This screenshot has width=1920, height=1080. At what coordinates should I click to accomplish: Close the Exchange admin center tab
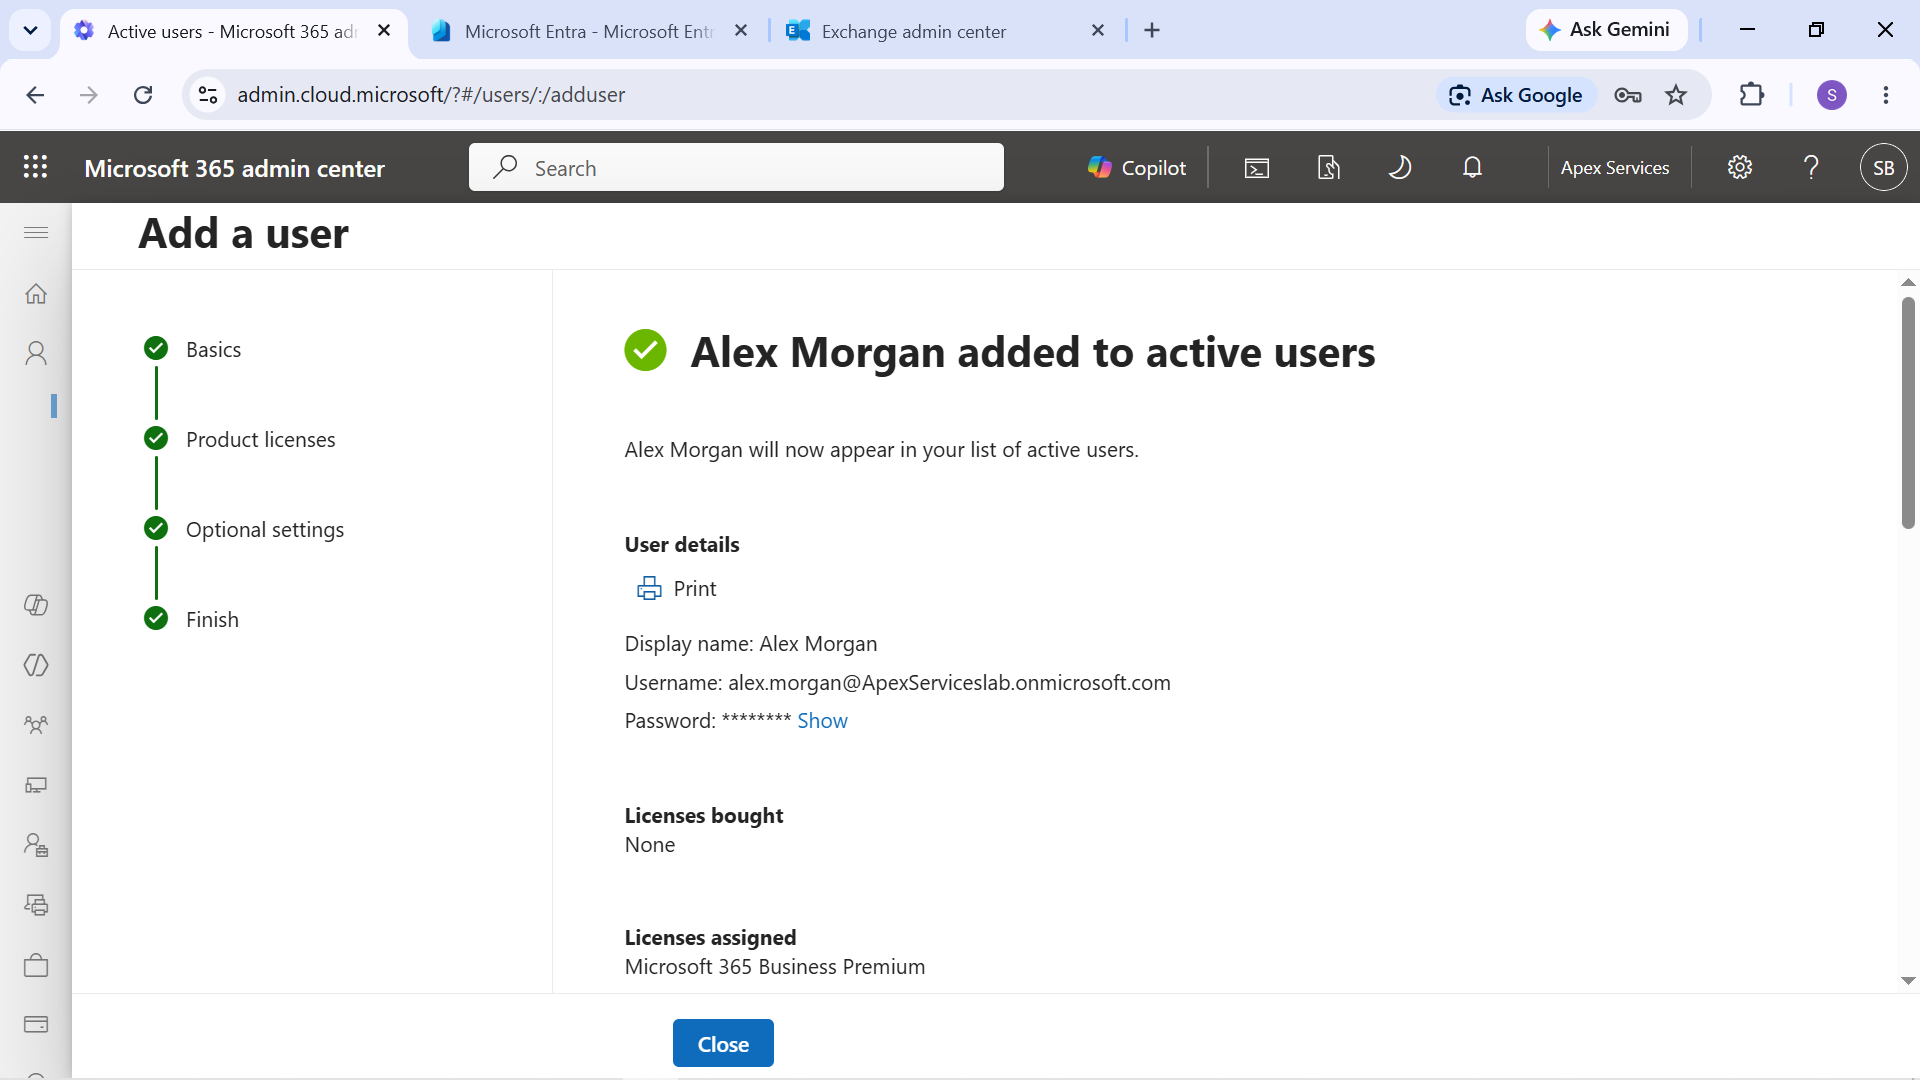(1098, 31)
